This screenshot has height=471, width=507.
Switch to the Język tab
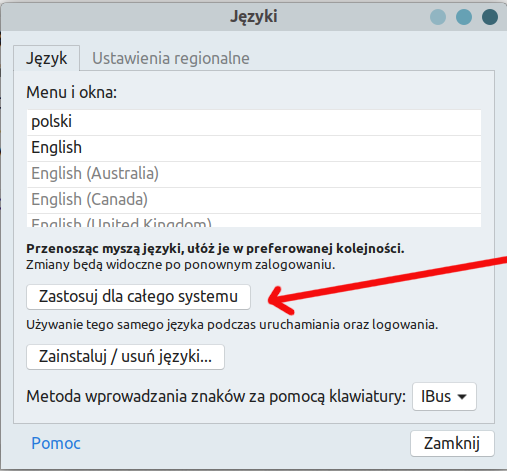point(47,58)
